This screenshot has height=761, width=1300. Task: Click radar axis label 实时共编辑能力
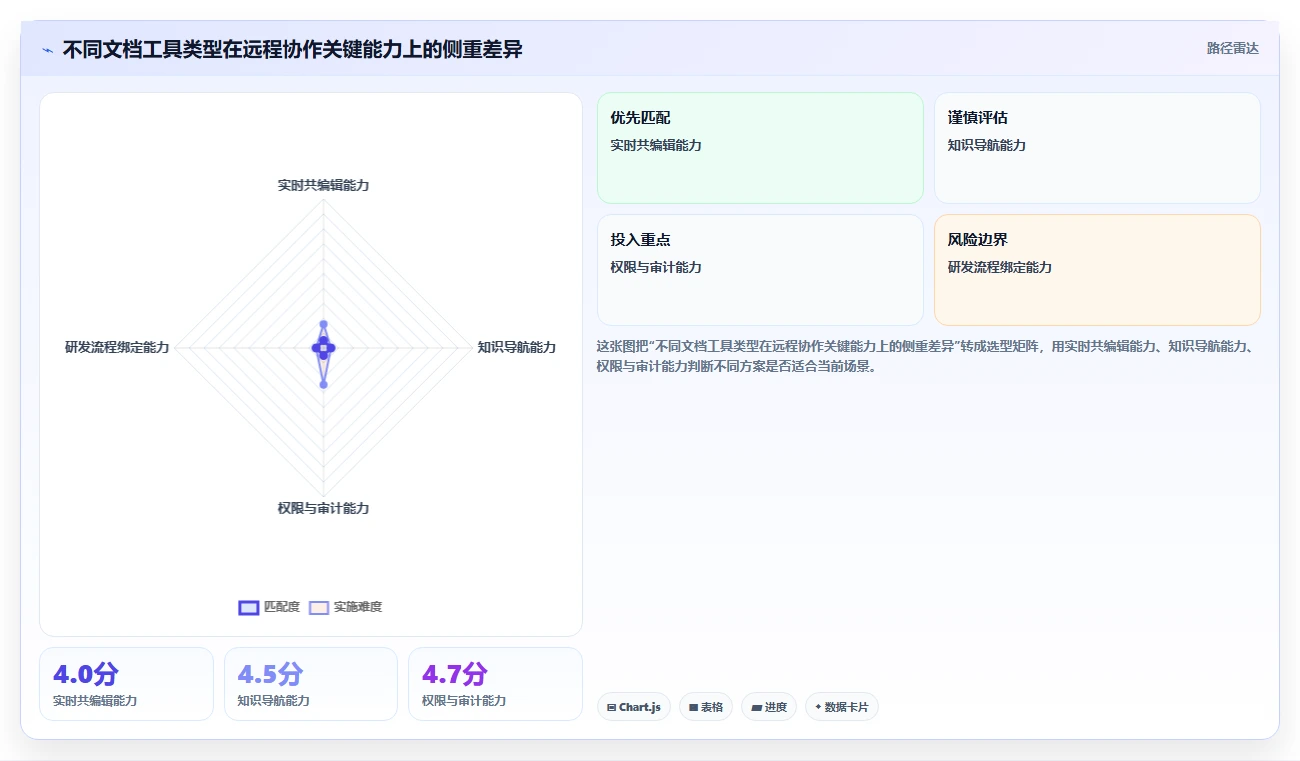point(323,185)
